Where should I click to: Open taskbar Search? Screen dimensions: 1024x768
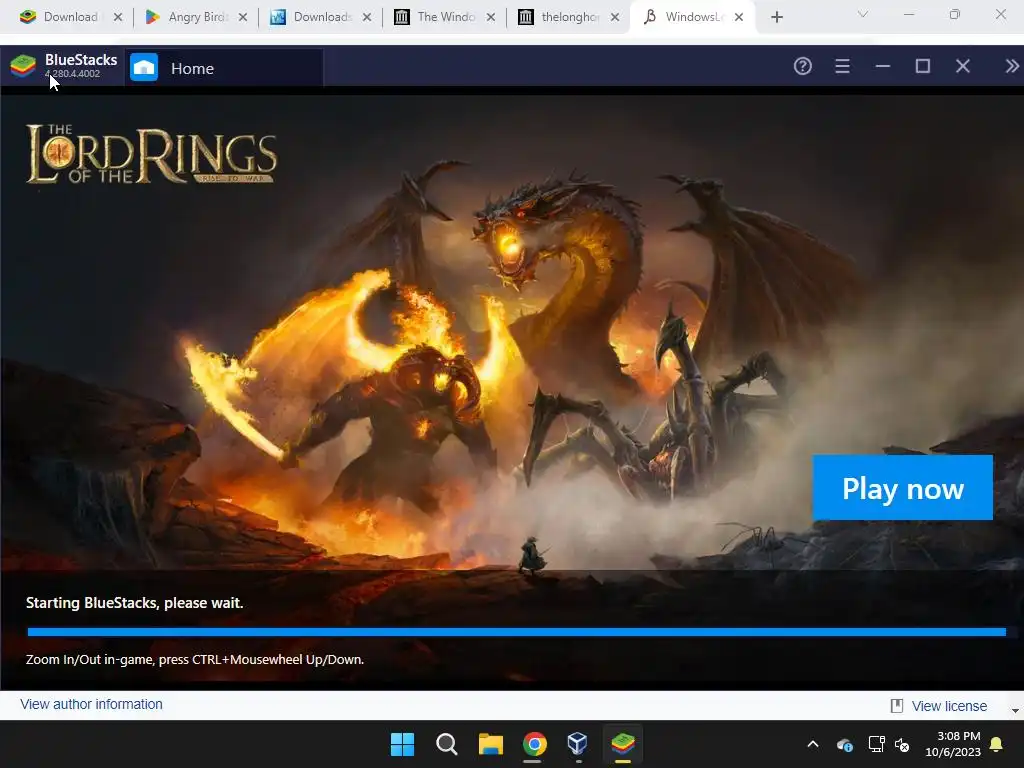coord(447,744)
